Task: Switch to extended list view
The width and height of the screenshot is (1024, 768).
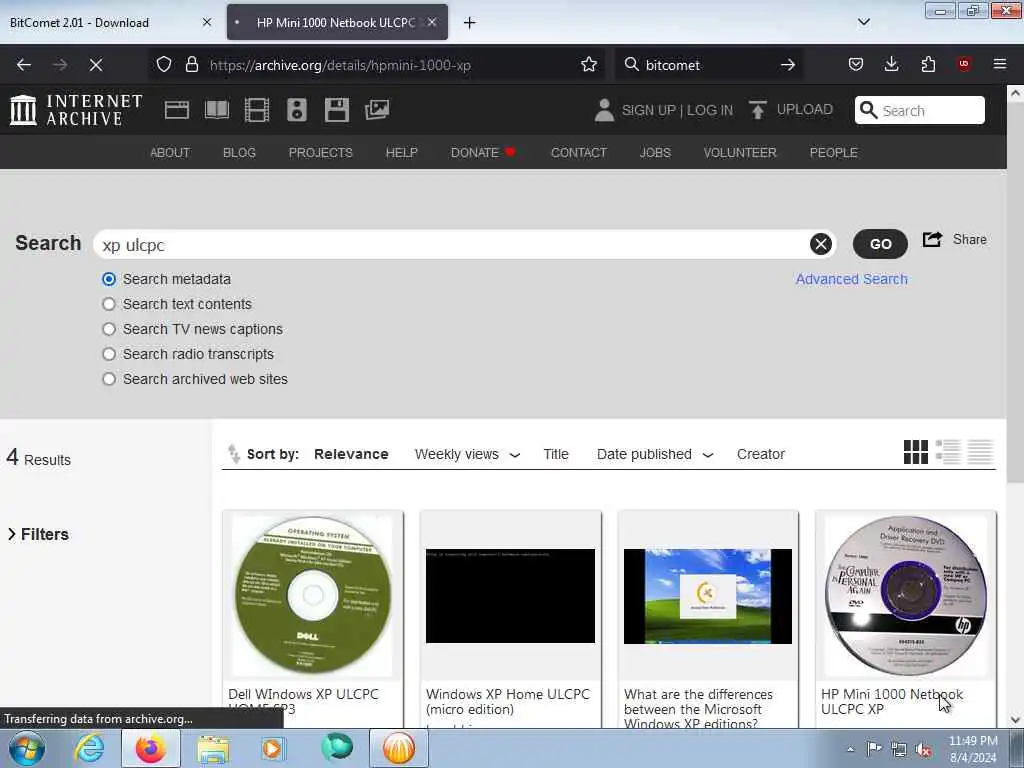Action: pyautogui.click(x=948, y=452)
